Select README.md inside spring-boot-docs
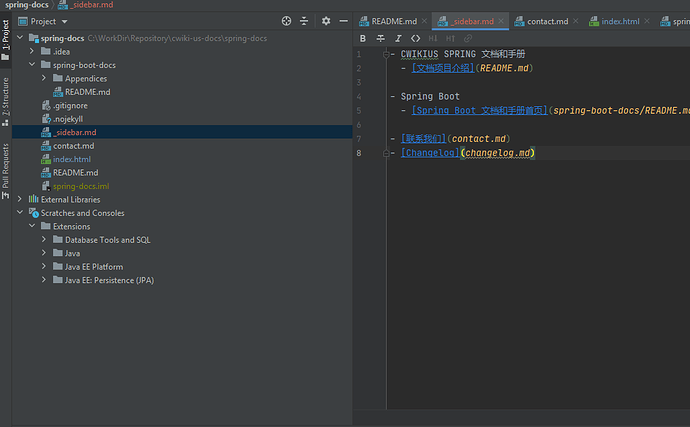This screenshot has width=690, height=427. pos(88,92)
